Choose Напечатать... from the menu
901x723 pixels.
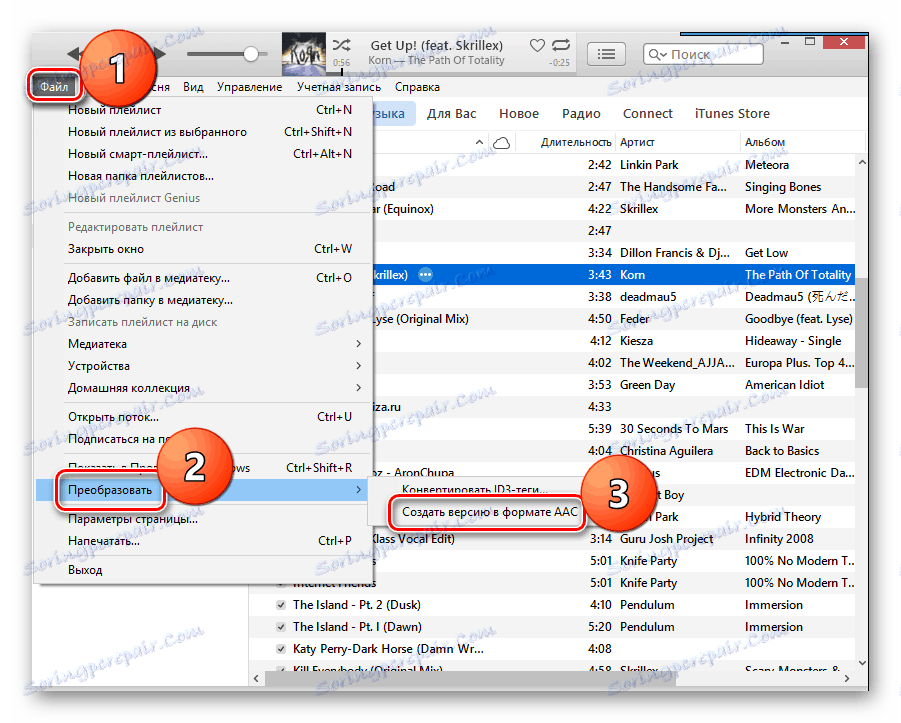click(201, 541)
